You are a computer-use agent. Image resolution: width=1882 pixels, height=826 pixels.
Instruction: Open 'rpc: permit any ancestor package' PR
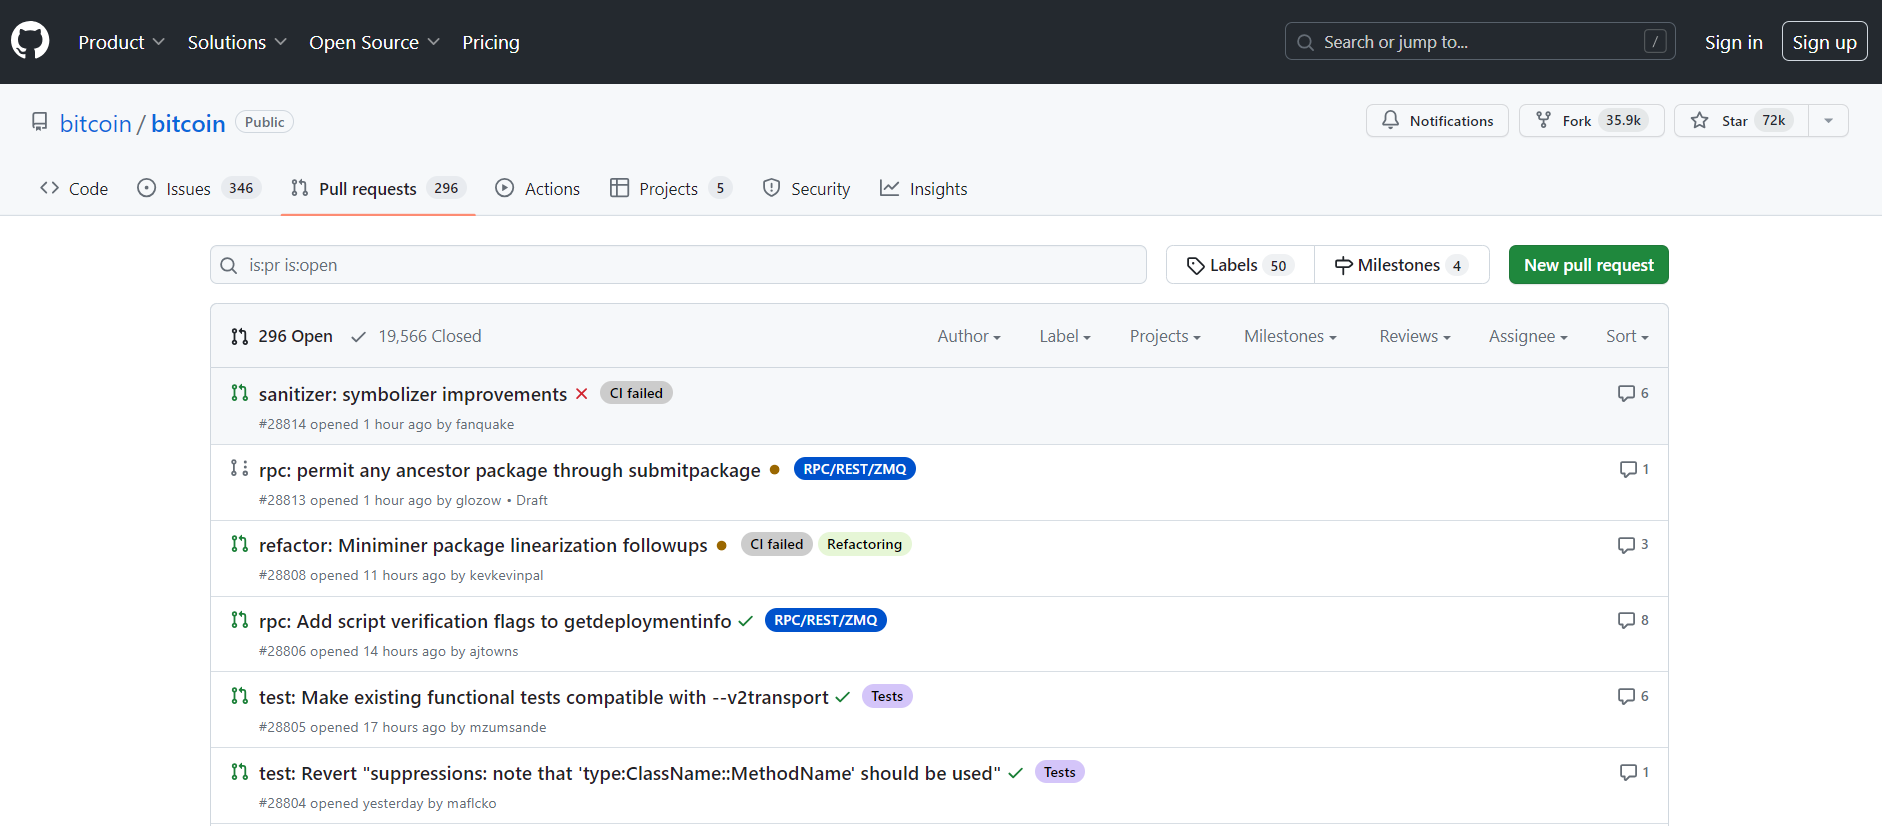510,470
